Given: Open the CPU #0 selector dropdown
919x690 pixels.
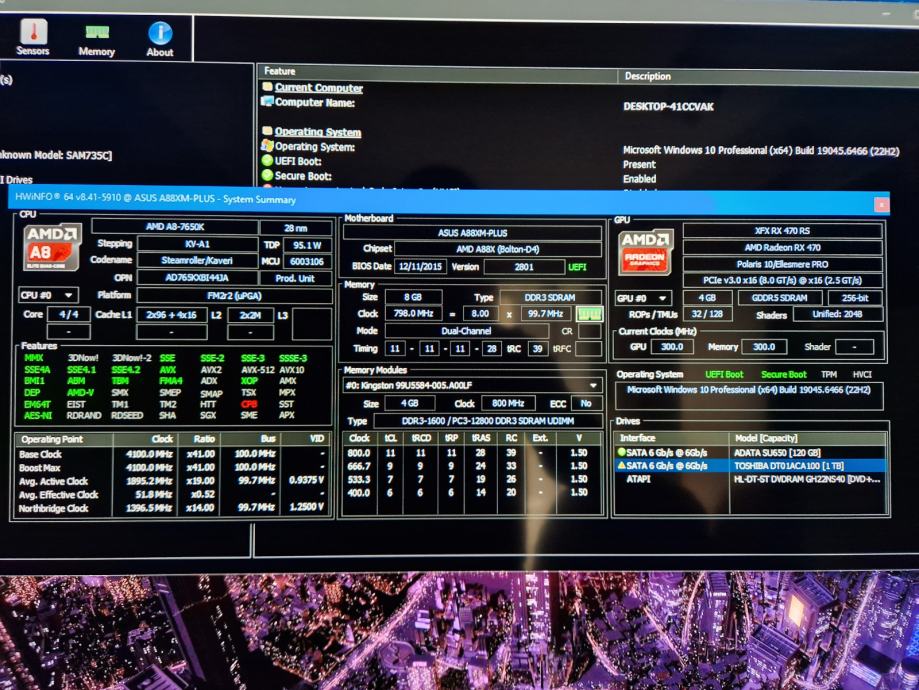Looking at the screenshot, I should tap(47, 295).
